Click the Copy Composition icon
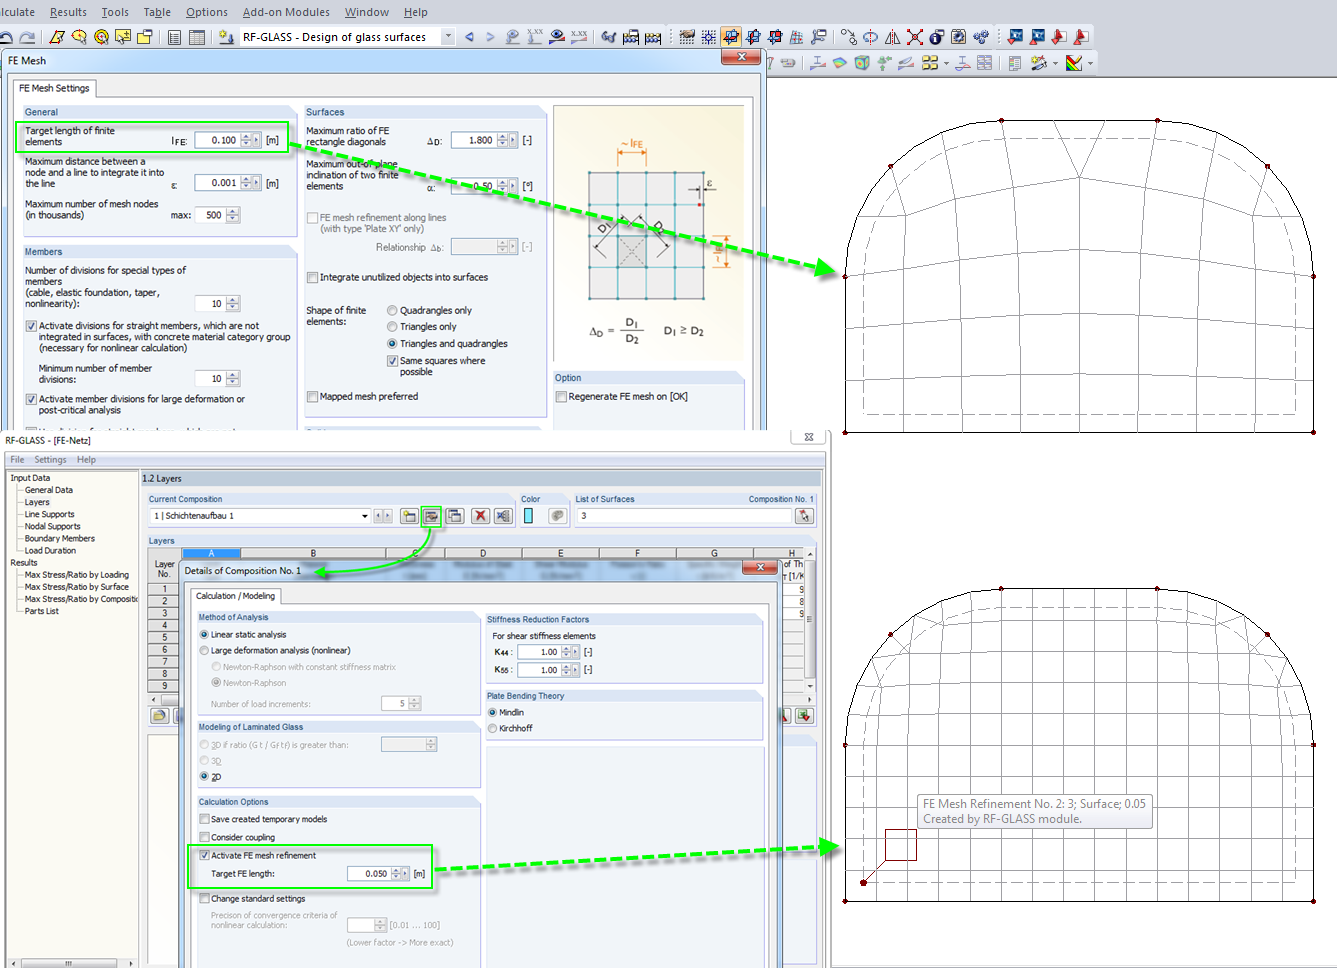 (x=455, y=516)
